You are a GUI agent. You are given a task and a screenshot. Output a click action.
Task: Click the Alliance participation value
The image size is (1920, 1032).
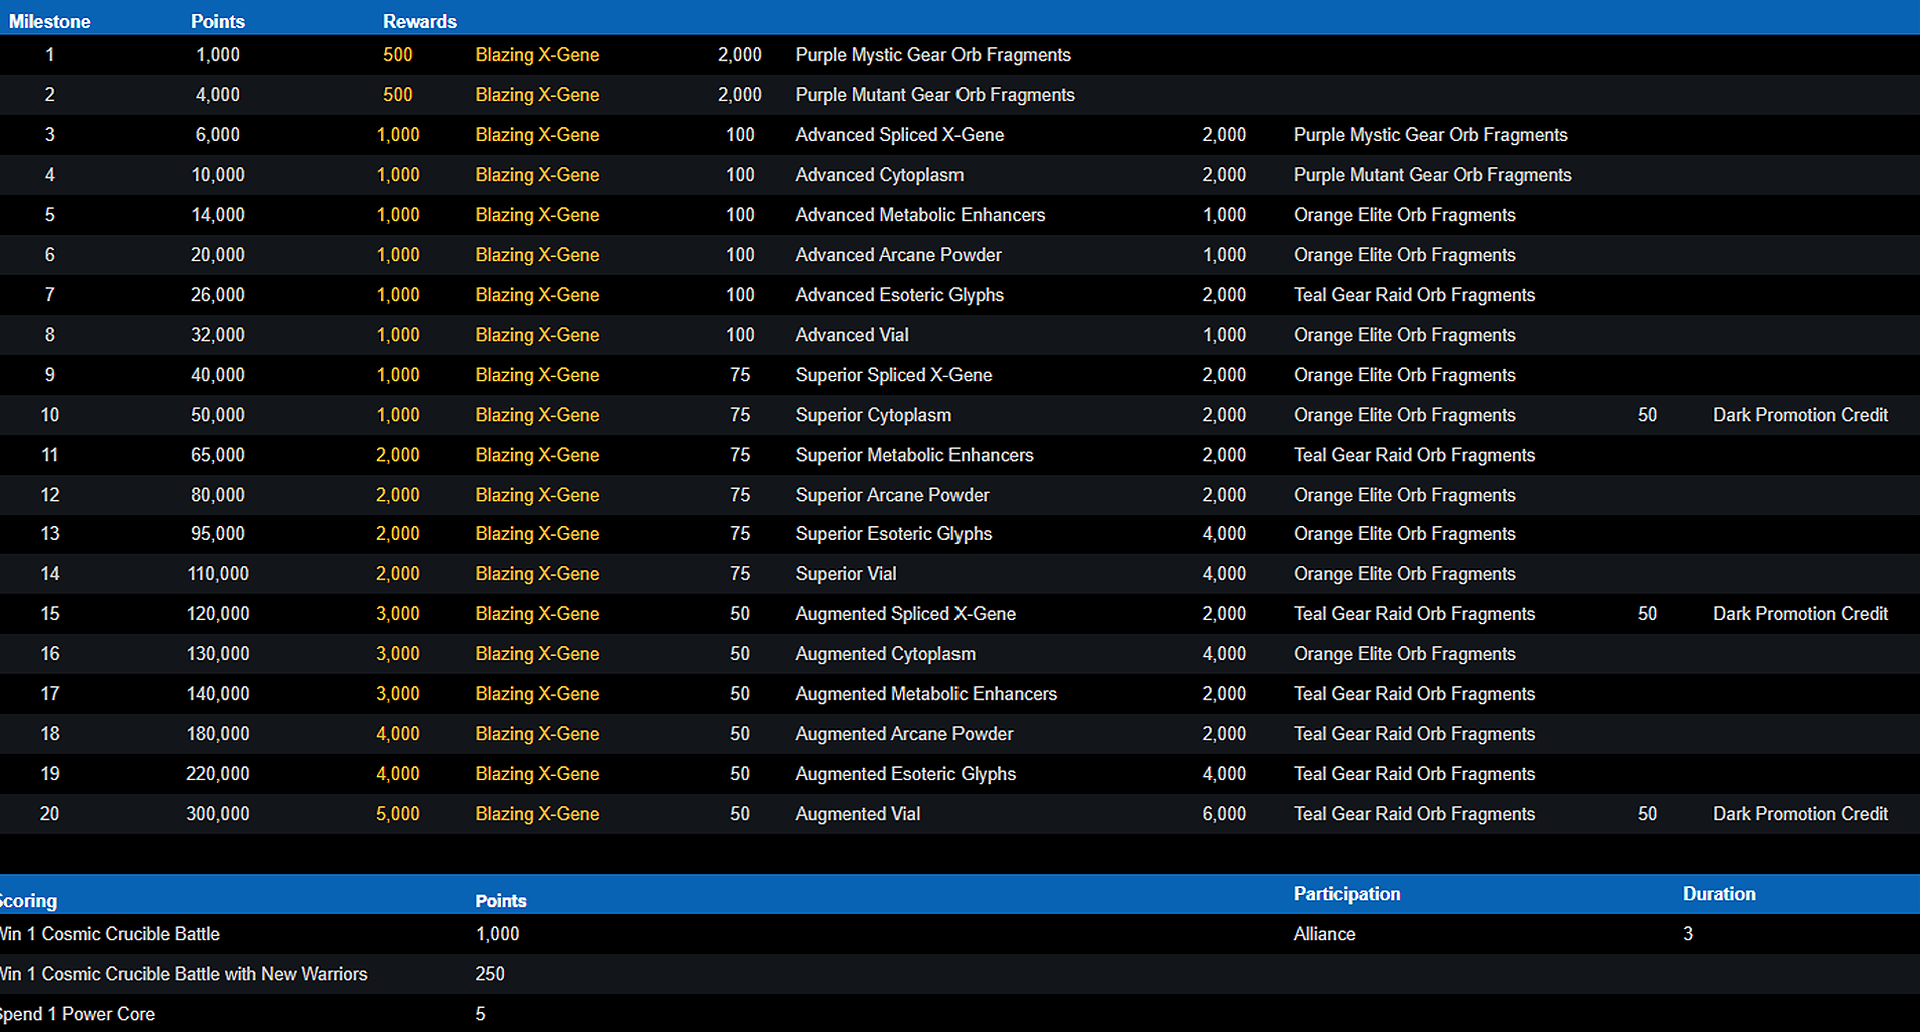pos(1324,934)
